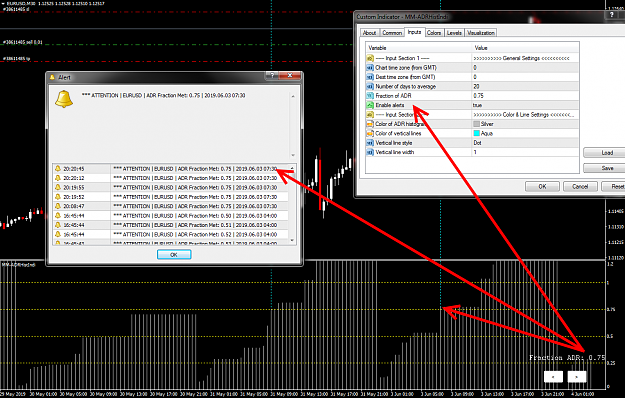Switch to the Colors tab
The width and height of the screenshot is (625, 398).
coord(434,33)
